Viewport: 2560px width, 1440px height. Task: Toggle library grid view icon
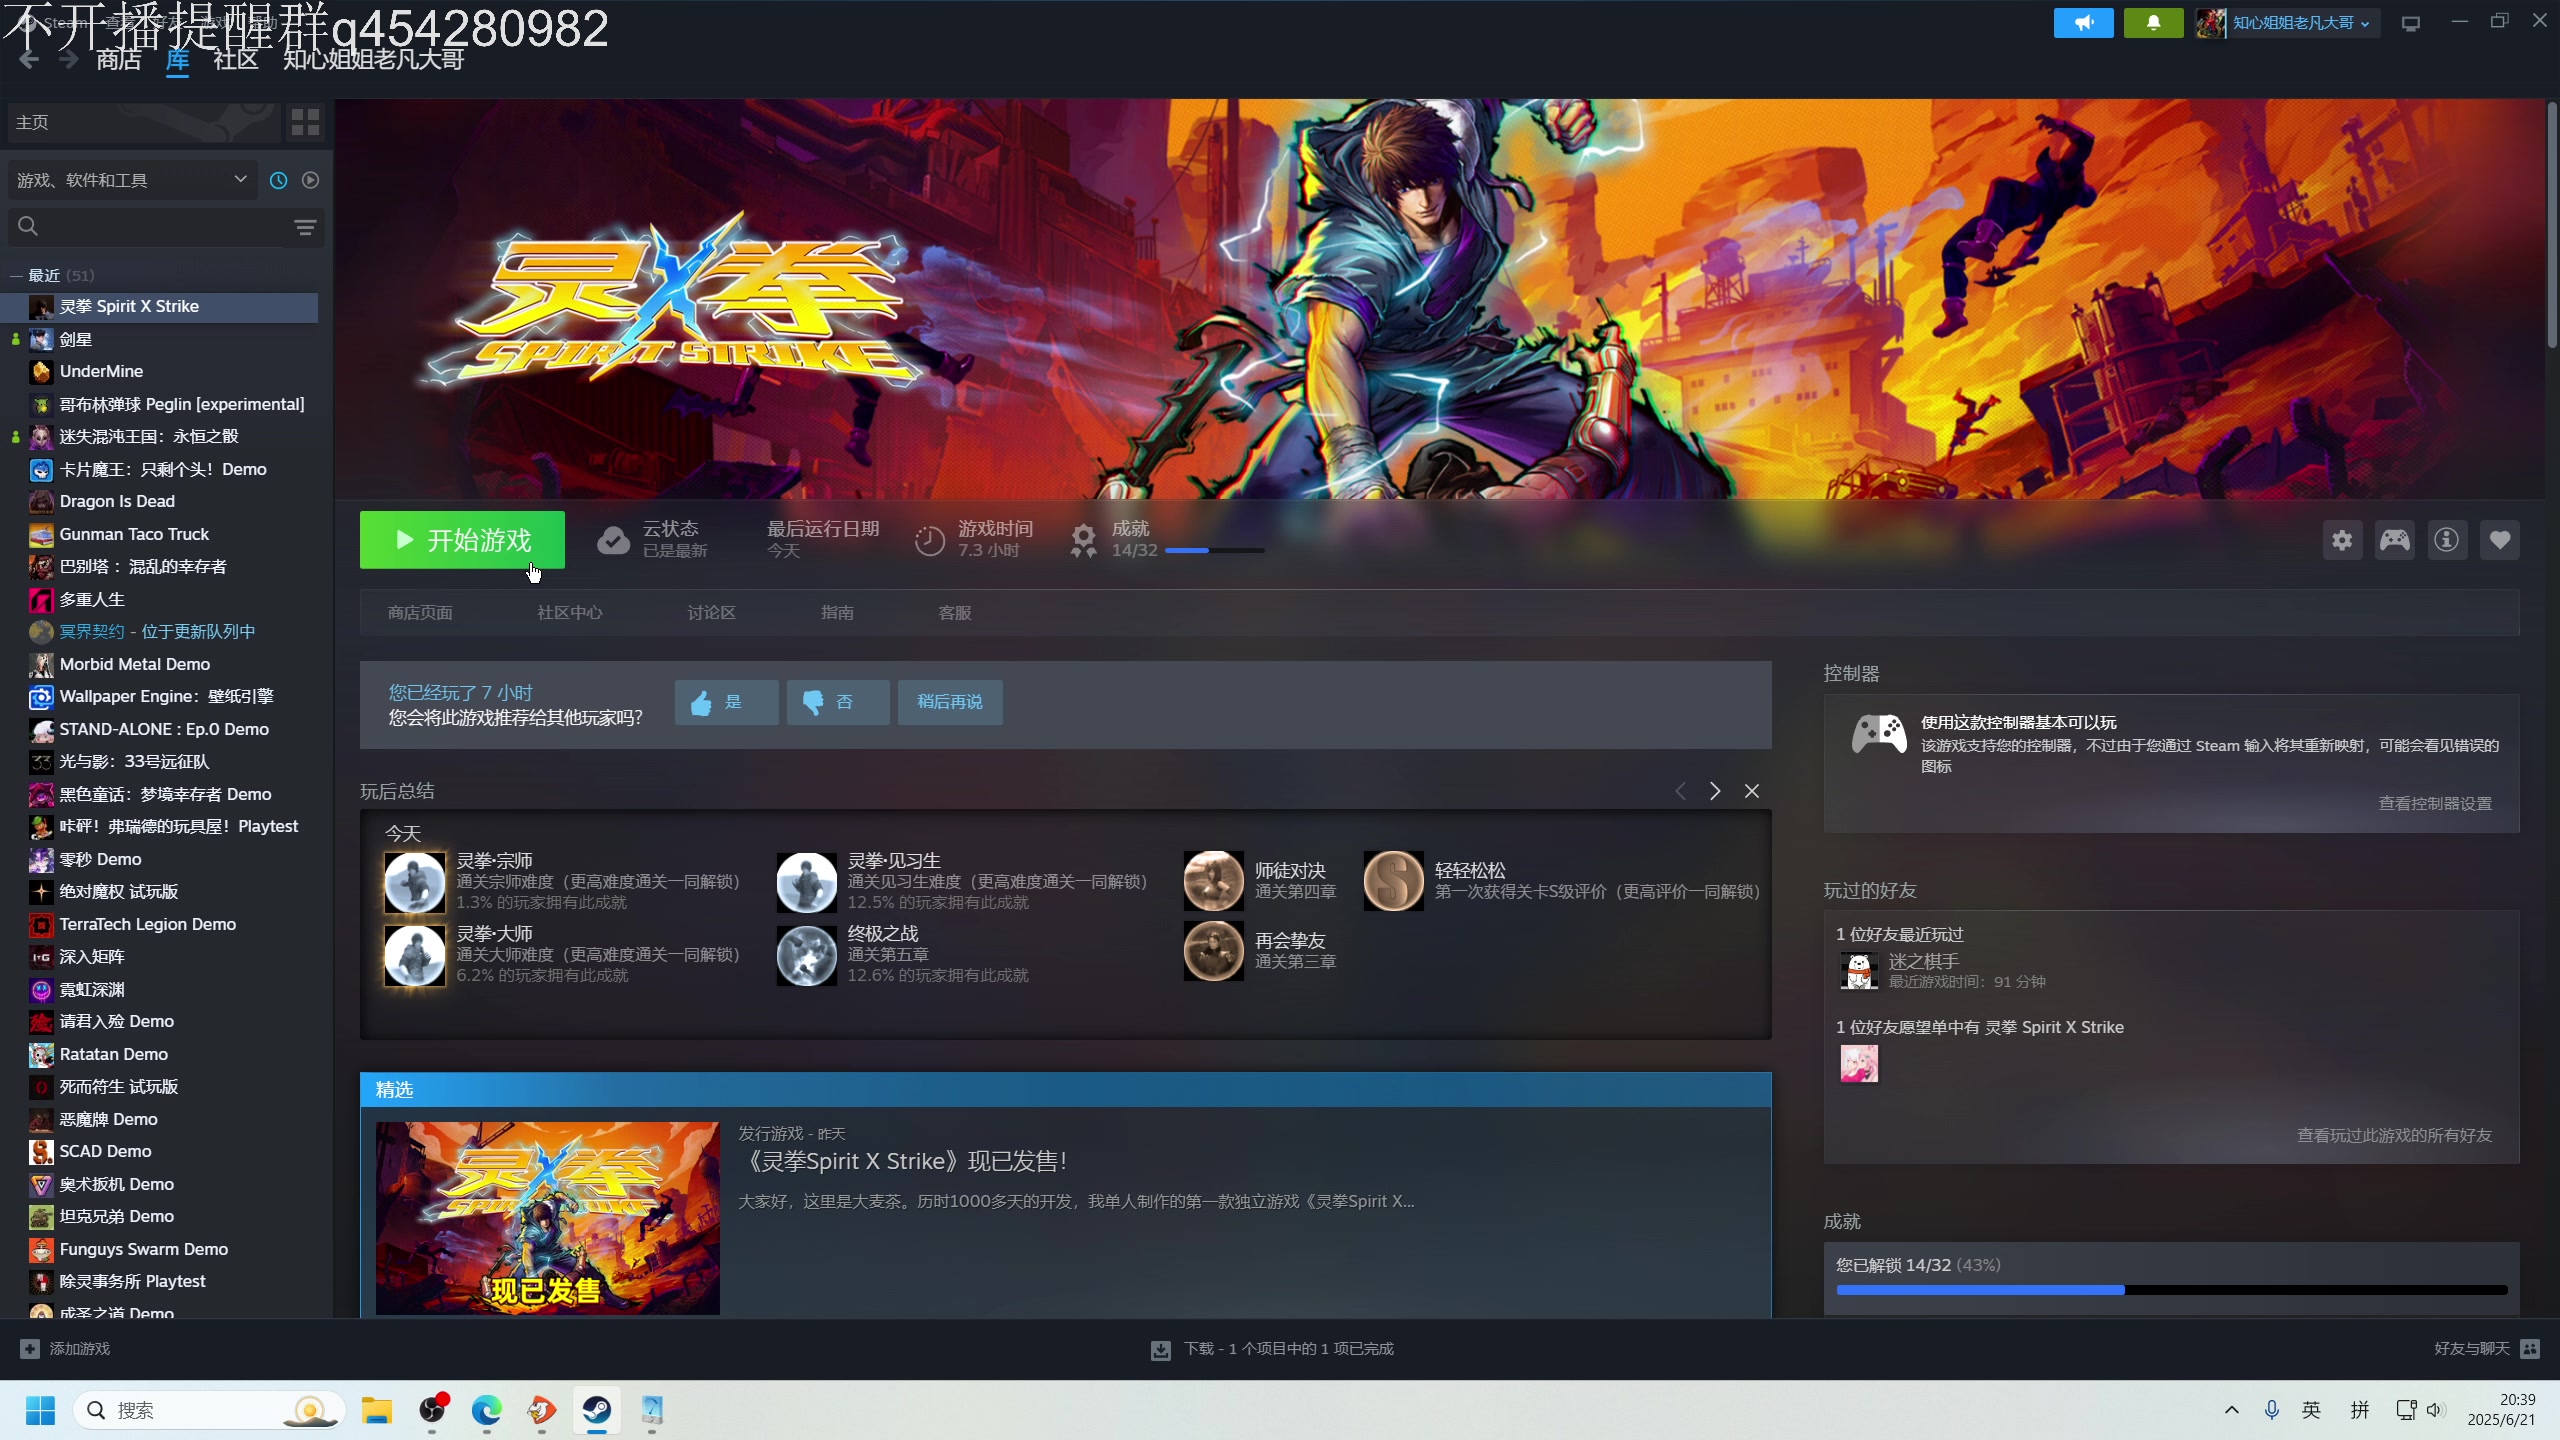pos(305,122)
